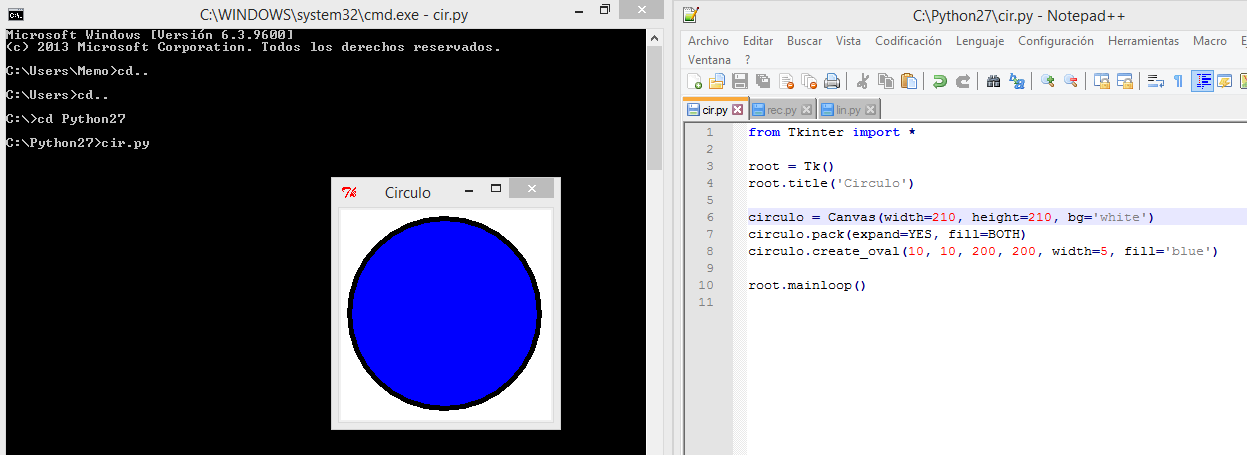Viewport: 1247px width, 455px height.
Task: Close the cir.py tab
Action: [x=738, y=110]
